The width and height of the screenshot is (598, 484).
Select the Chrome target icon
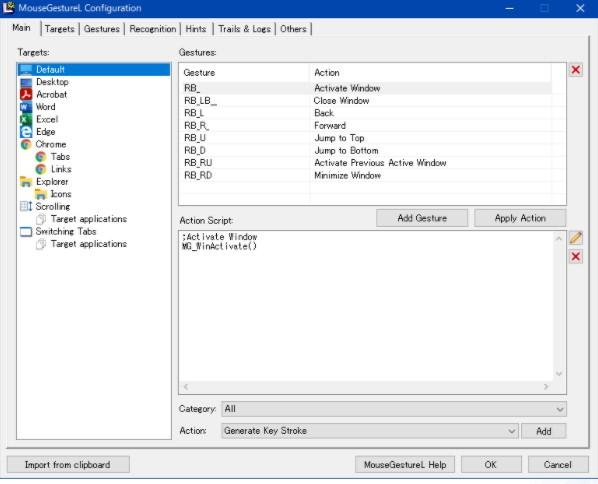(x=26, y=145)
